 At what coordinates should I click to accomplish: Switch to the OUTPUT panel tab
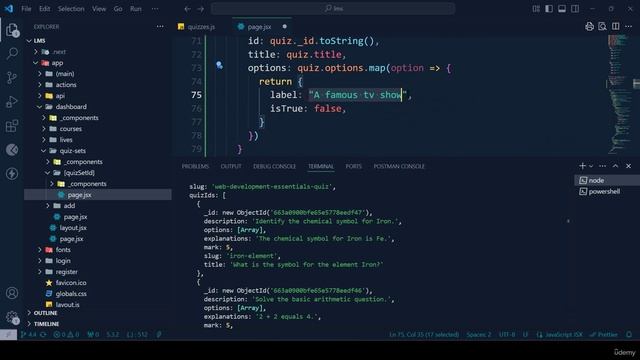pos(231,166)
